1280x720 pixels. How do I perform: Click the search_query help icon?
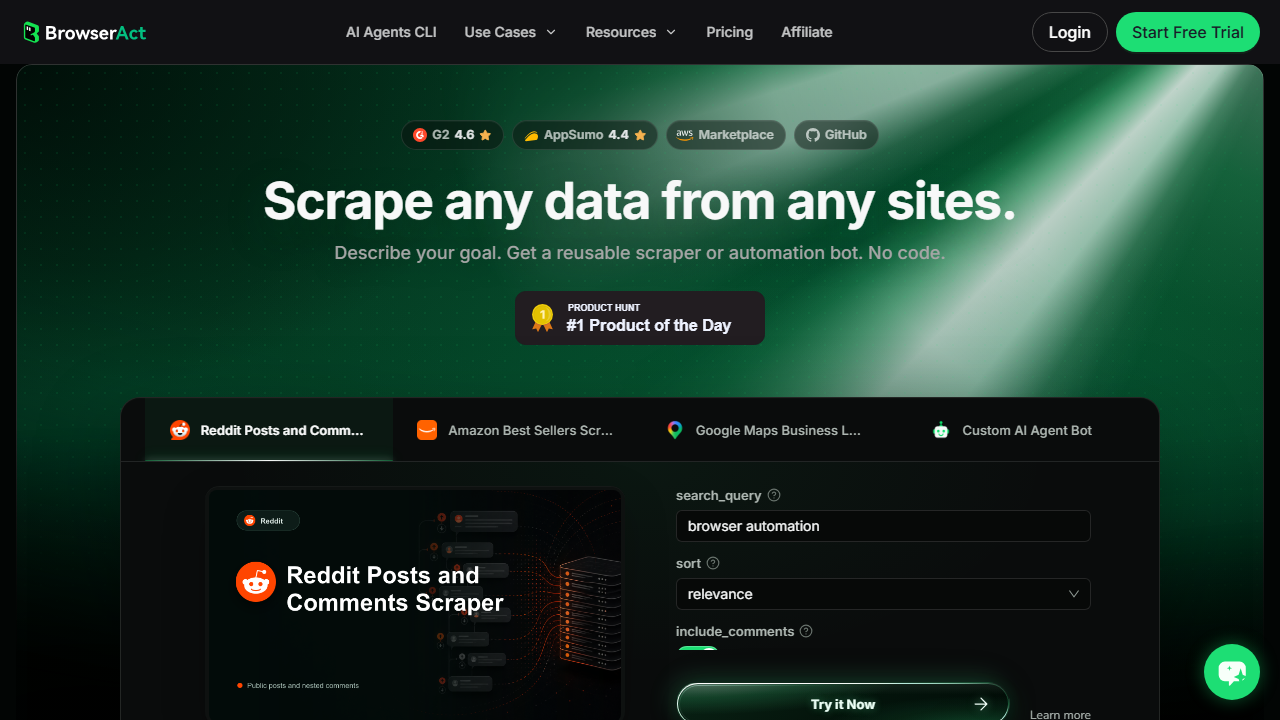point(774,495)
